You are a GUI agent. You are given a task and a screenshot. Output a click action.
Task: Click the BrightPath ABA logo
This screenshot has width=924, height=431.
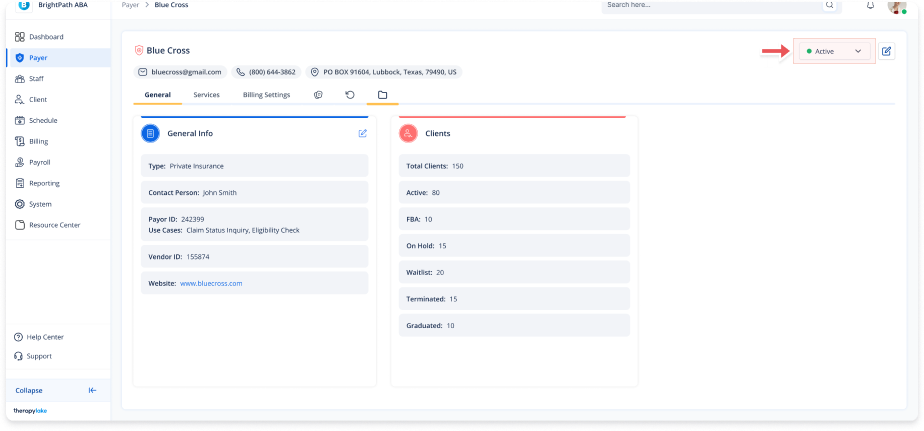(x=24, y=5)
